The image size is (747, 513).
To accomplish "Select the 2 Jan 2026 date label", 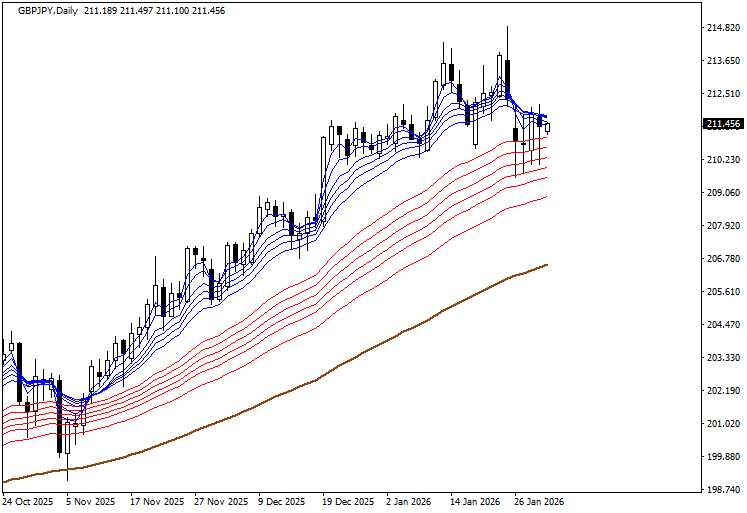I will [411, 502].
